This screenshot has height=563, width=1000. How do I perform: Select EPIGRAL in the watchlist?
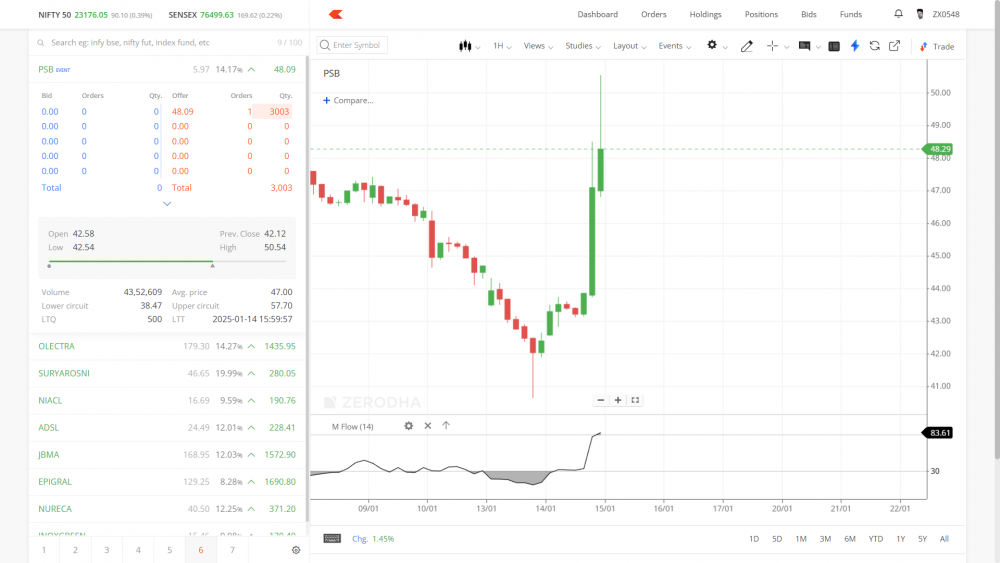click(x=167, y=482)
